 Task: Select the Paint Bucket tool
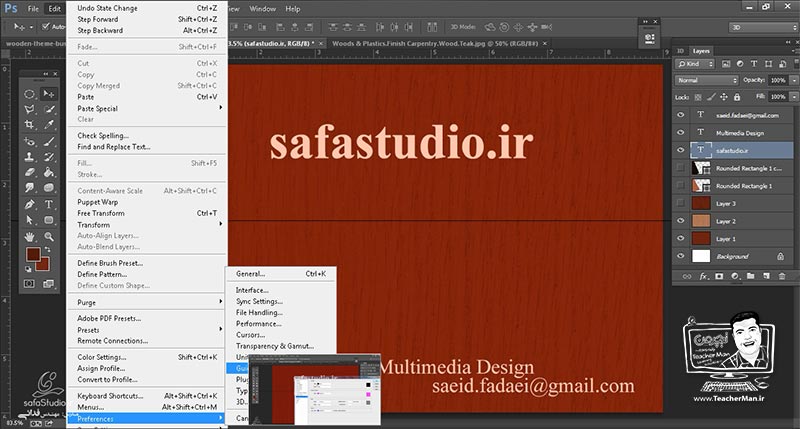[49, 172]
